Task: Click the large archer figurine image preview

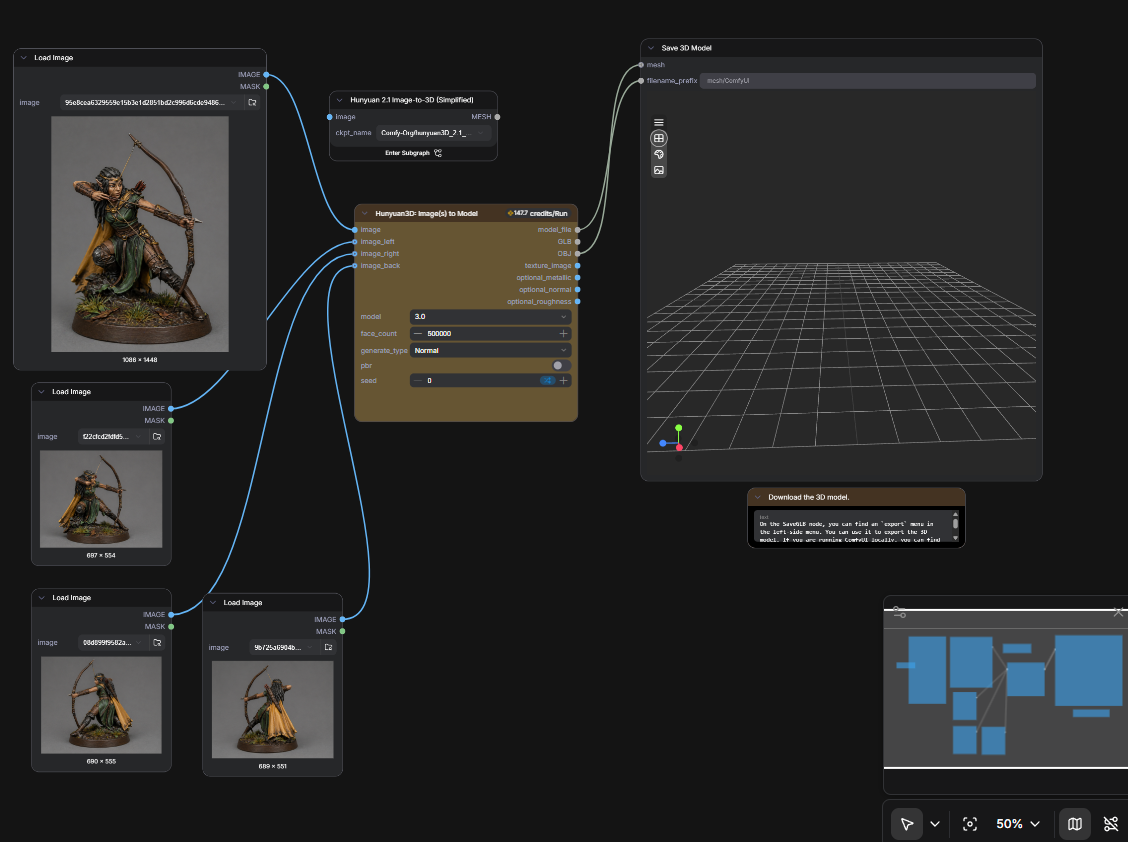Action: click(x=140, y=234)
